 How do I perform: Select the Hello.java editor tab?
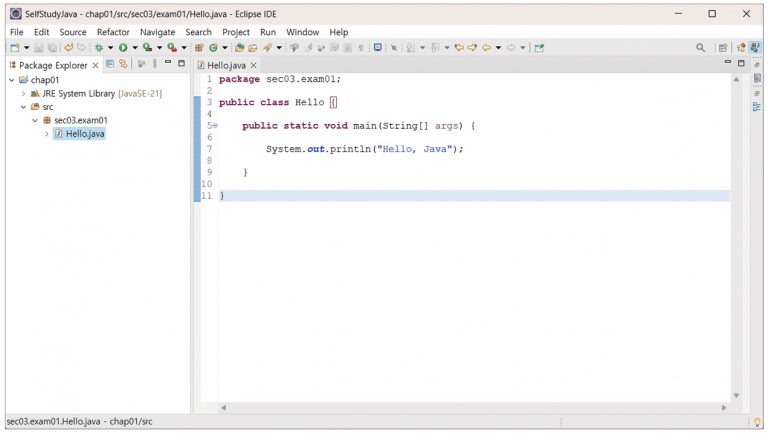pos(226,65)
